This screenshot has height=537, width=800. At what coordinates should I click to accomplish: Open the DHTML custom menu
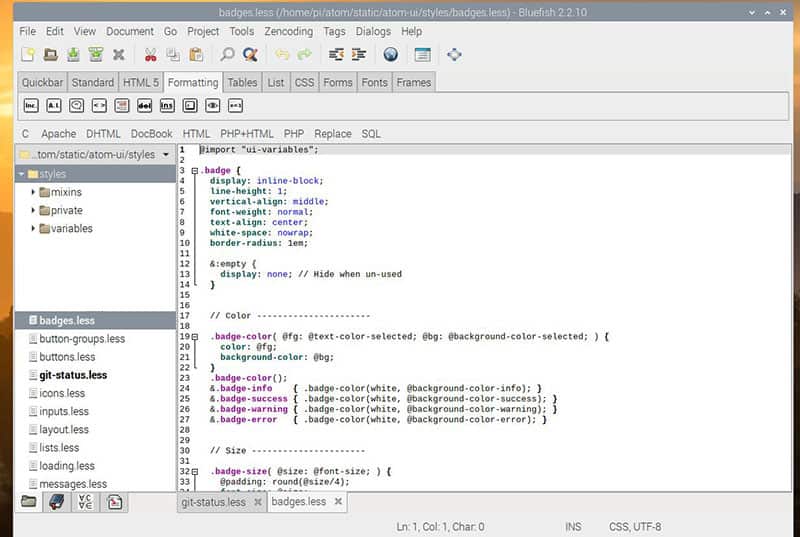pyautogui.click(x=103, y=134)
